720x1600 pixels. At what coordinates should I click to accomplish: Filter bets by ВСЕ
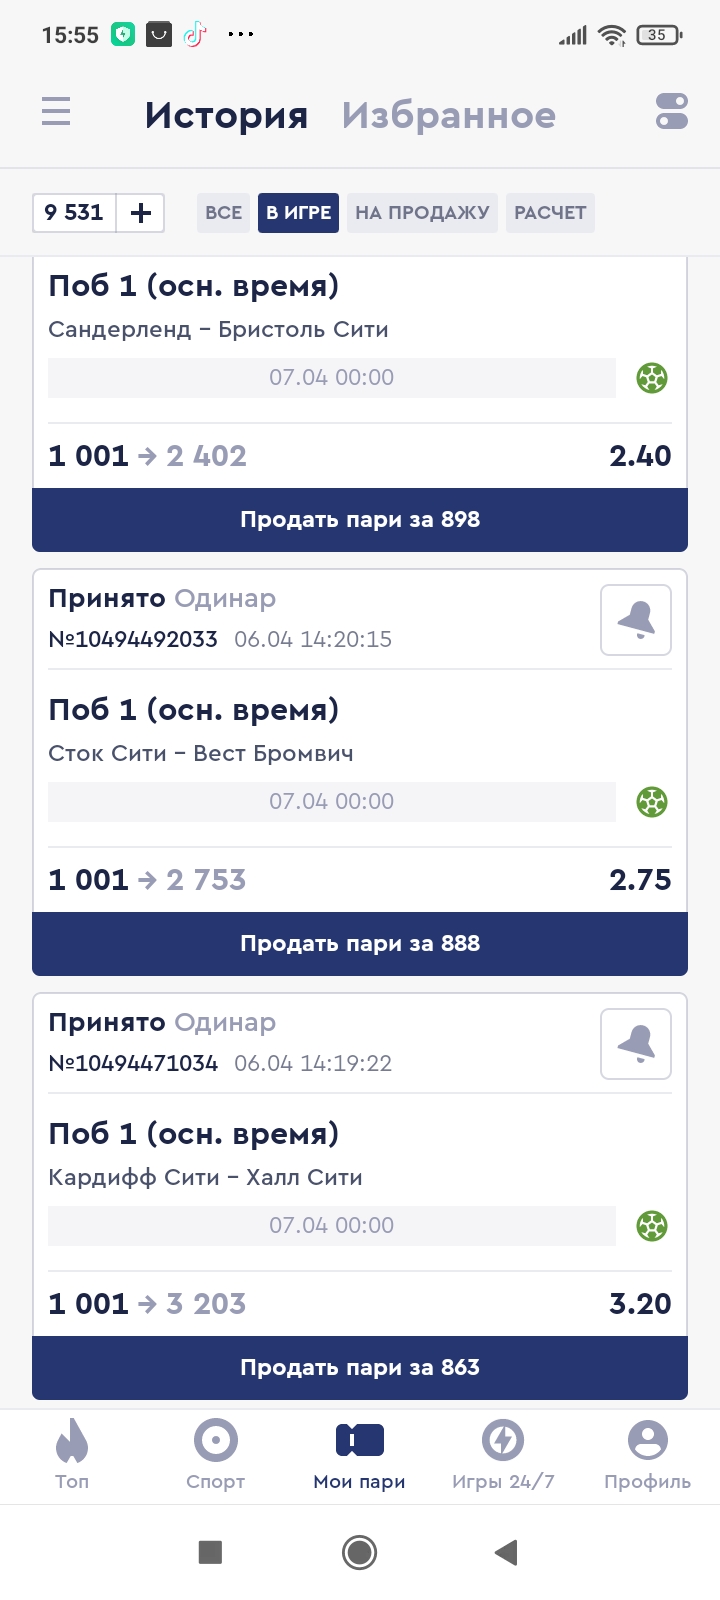coord(223,213)
